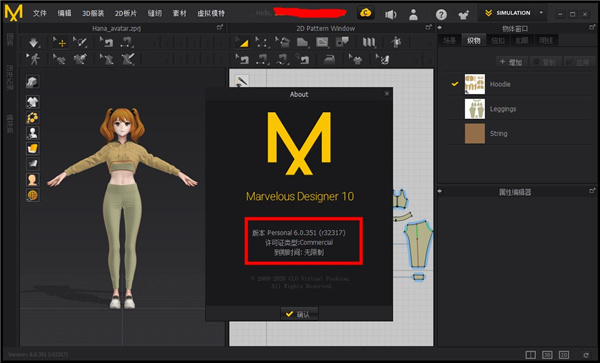Select the Edit Garment Style Line tool
600x363 pixels.
pyautogui.click(x=59, y=59)
